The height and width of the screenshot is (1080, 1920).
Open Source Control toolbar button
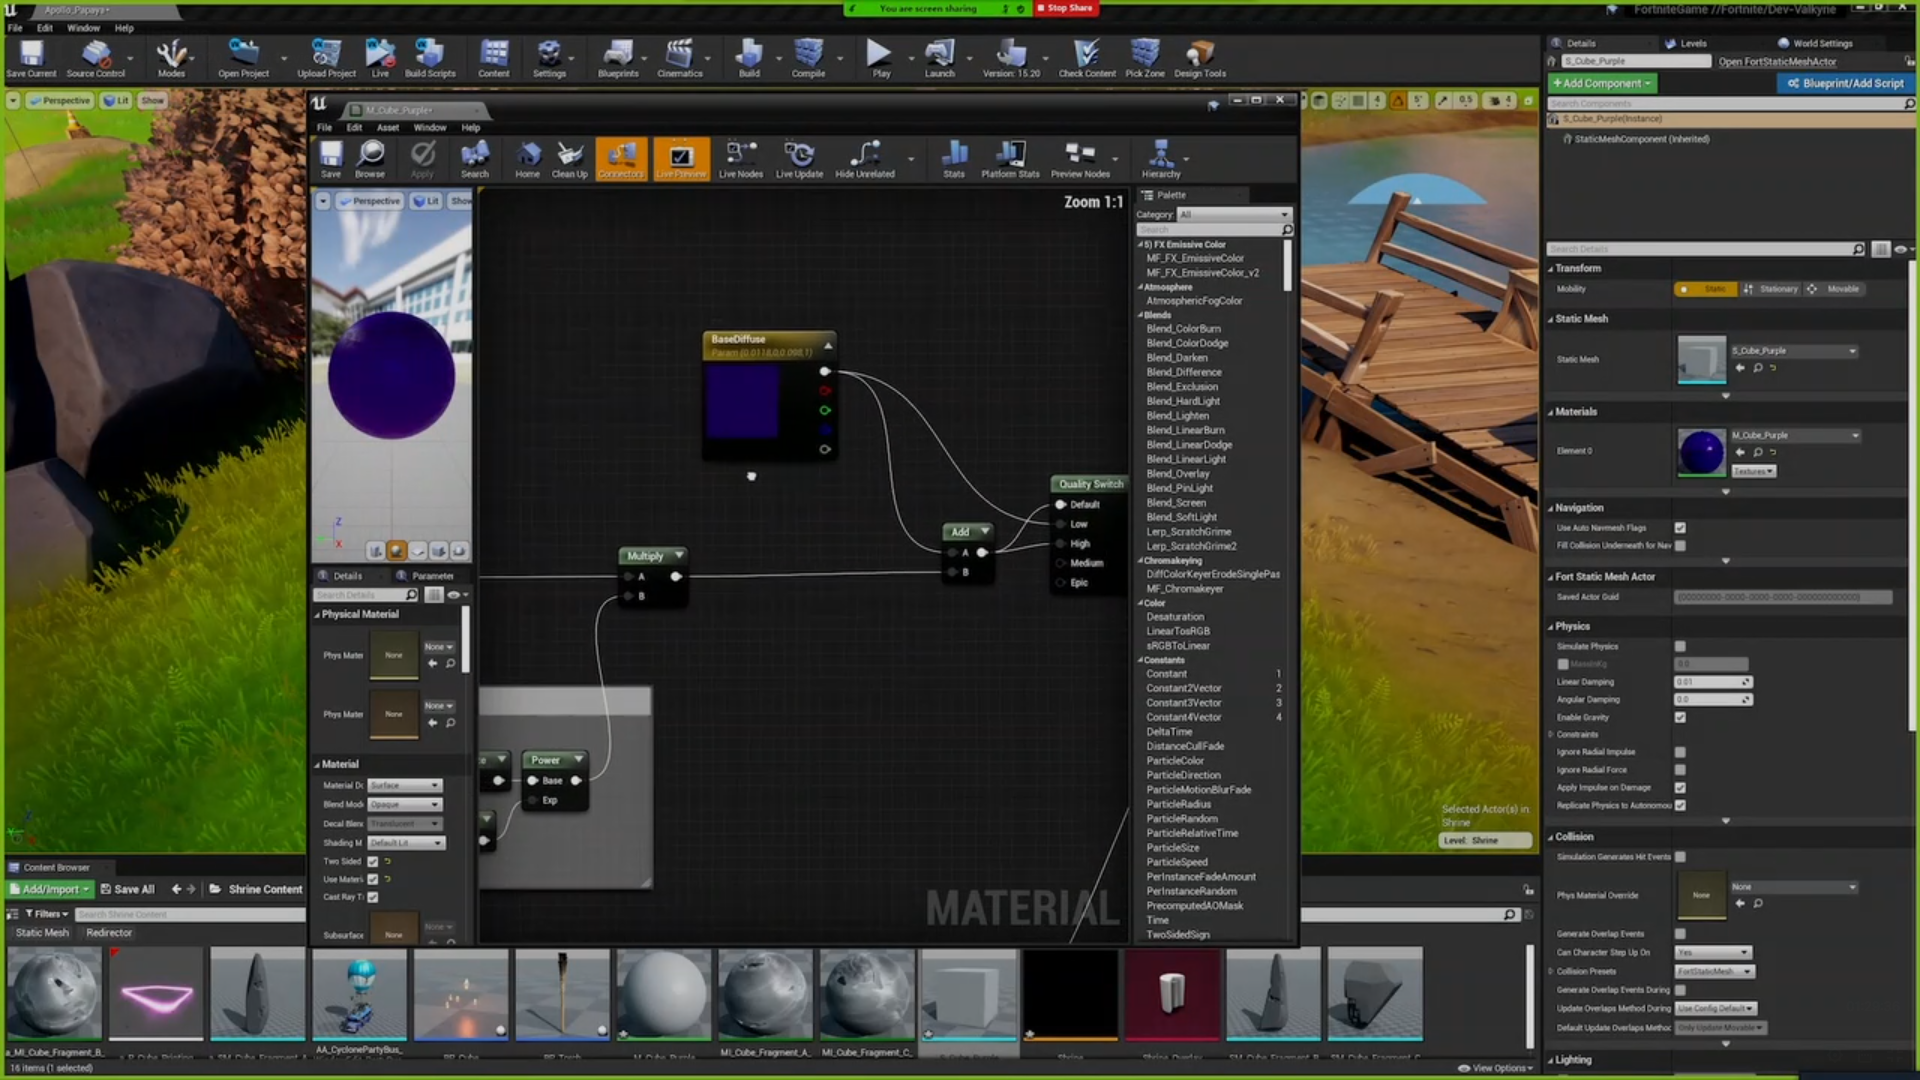96,59
